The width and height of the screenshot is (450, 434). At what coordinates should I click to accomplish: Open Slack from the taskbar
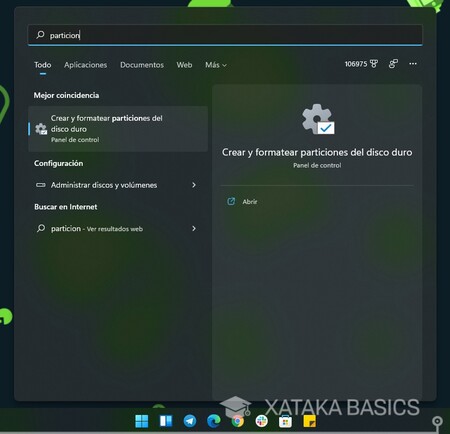261,421
